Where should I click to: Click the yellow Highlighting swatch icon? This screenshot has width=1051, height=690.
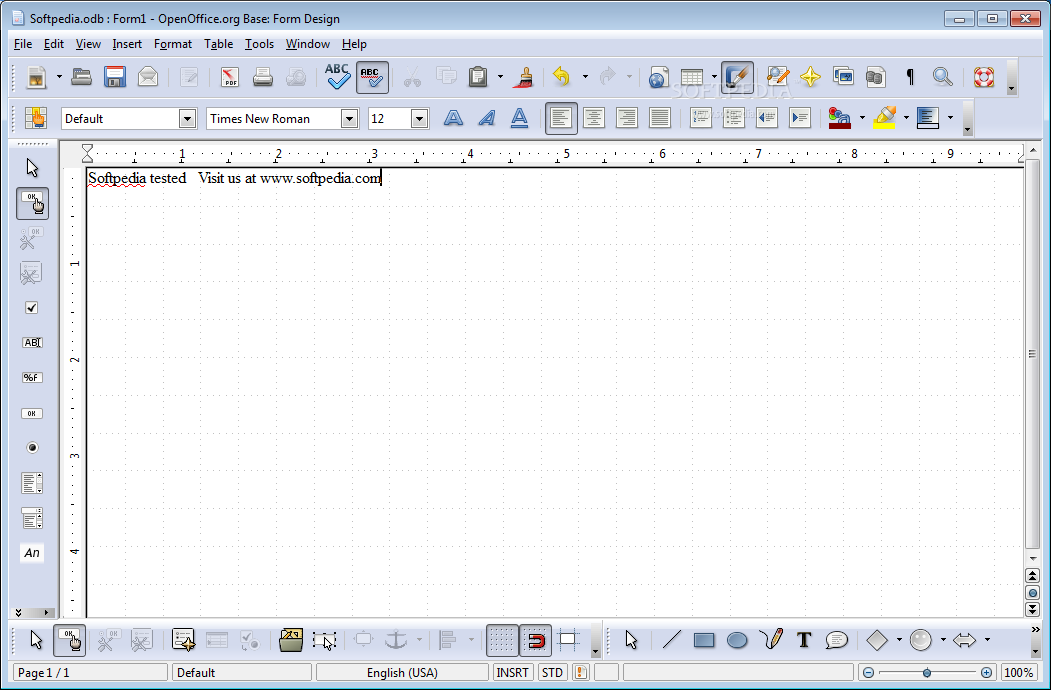886,118
